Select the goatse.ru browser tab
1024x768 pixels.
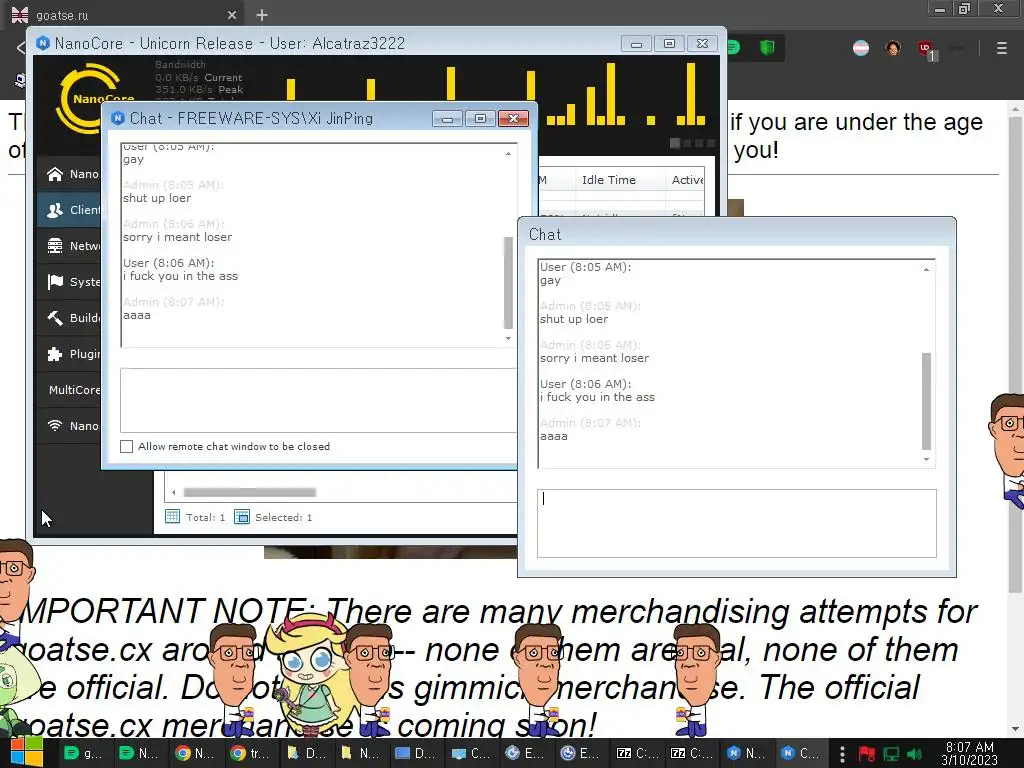pos(124,14)
